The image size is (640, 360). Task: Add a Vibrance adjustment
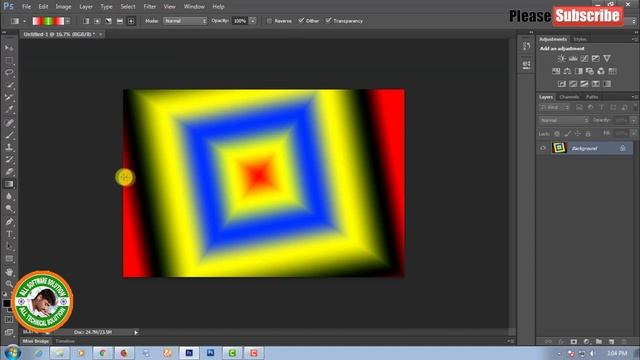[607, 59]
